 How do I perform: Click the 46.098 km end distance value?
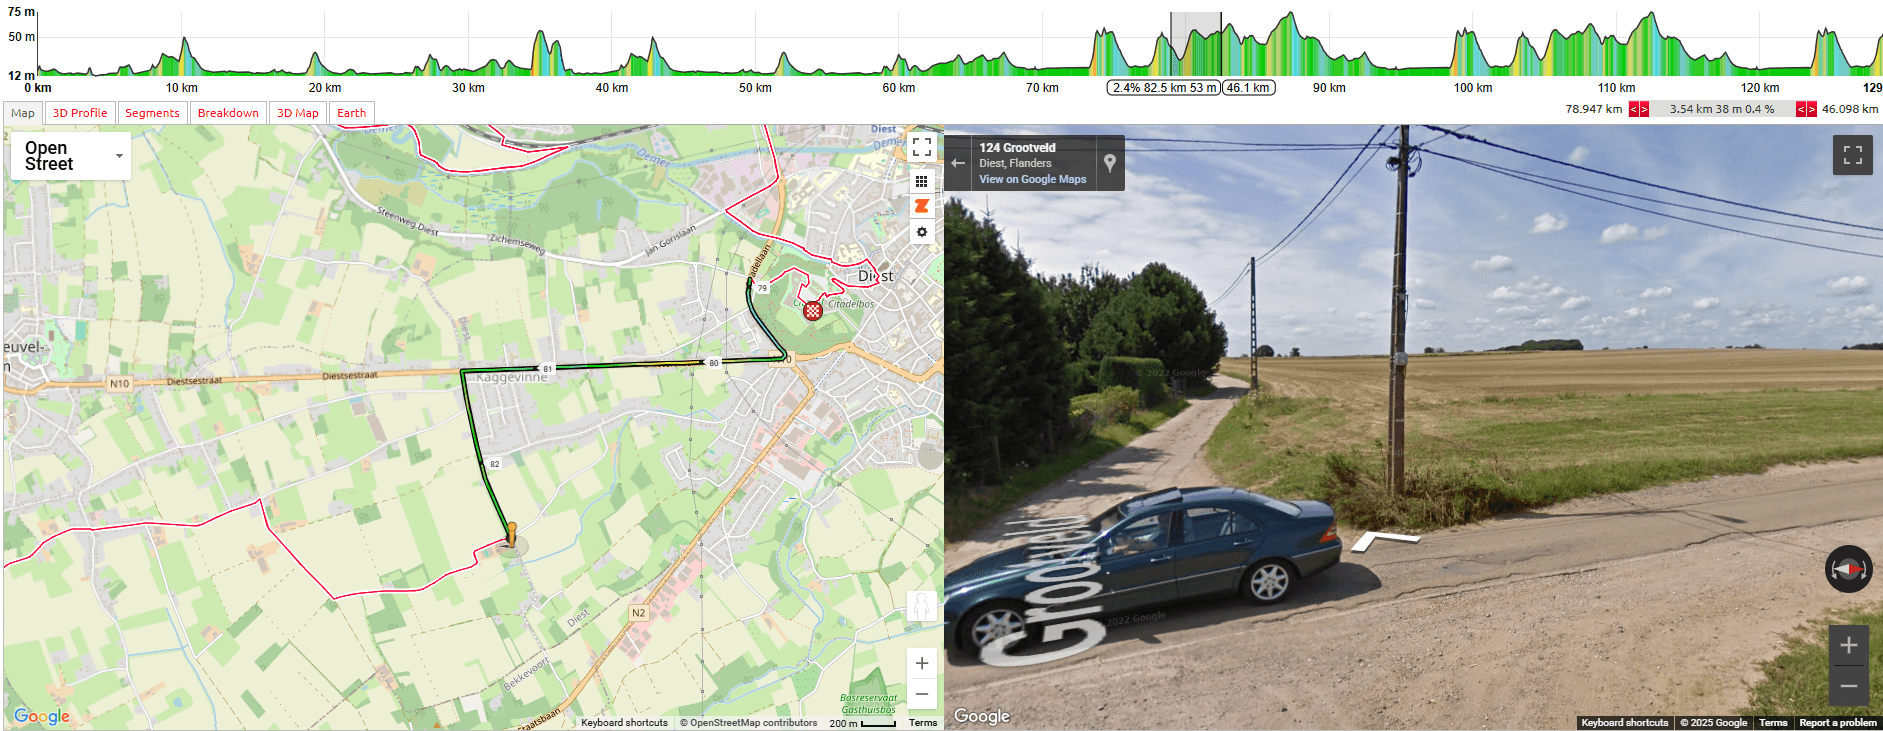click(1850, 110)
